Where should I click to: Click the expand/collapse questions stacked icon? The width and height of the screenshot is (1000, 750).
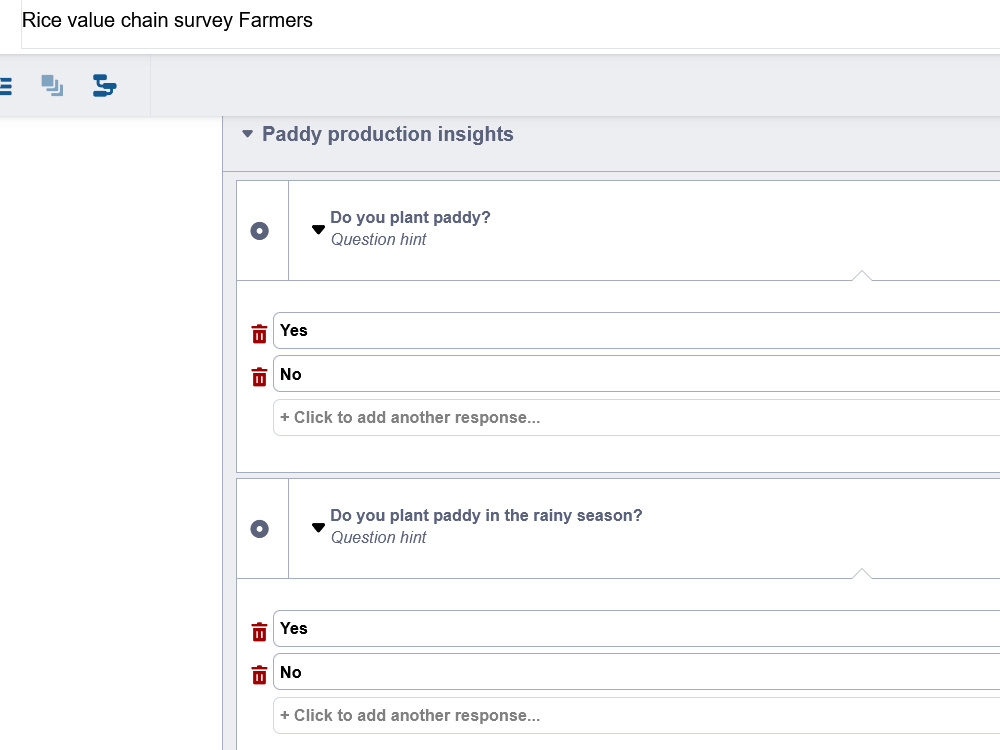pyautogui.click(x=52, y=85)
